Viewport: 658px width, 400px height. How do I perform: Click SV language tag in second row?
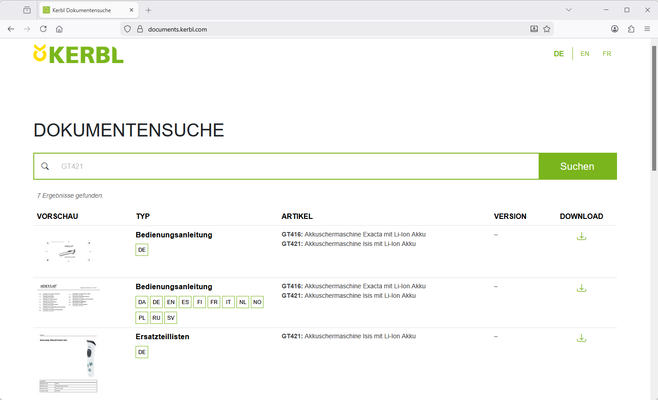(x=171, y=318)
